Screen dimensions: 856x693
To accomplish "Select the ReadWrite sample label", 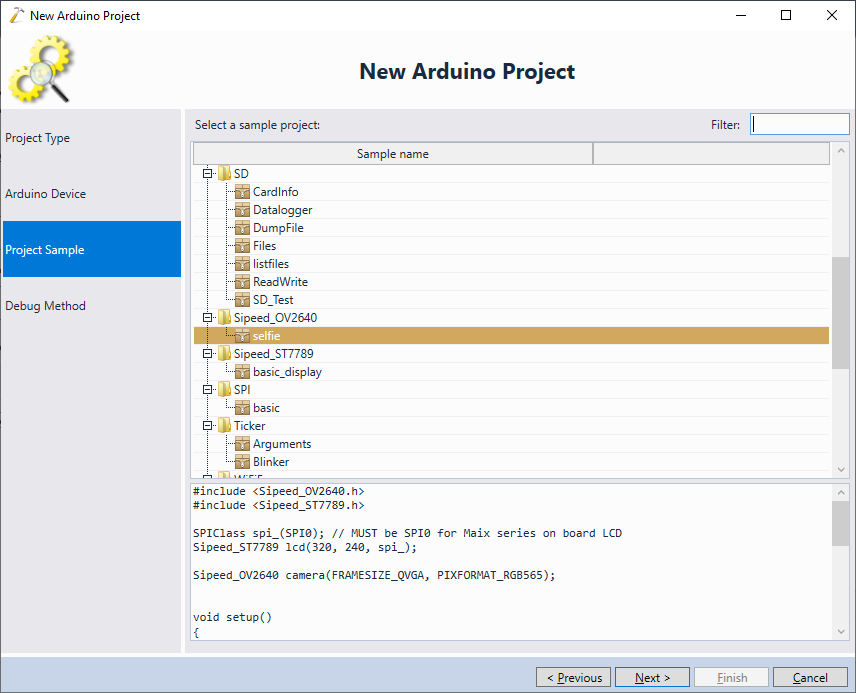I will point(281,282).
